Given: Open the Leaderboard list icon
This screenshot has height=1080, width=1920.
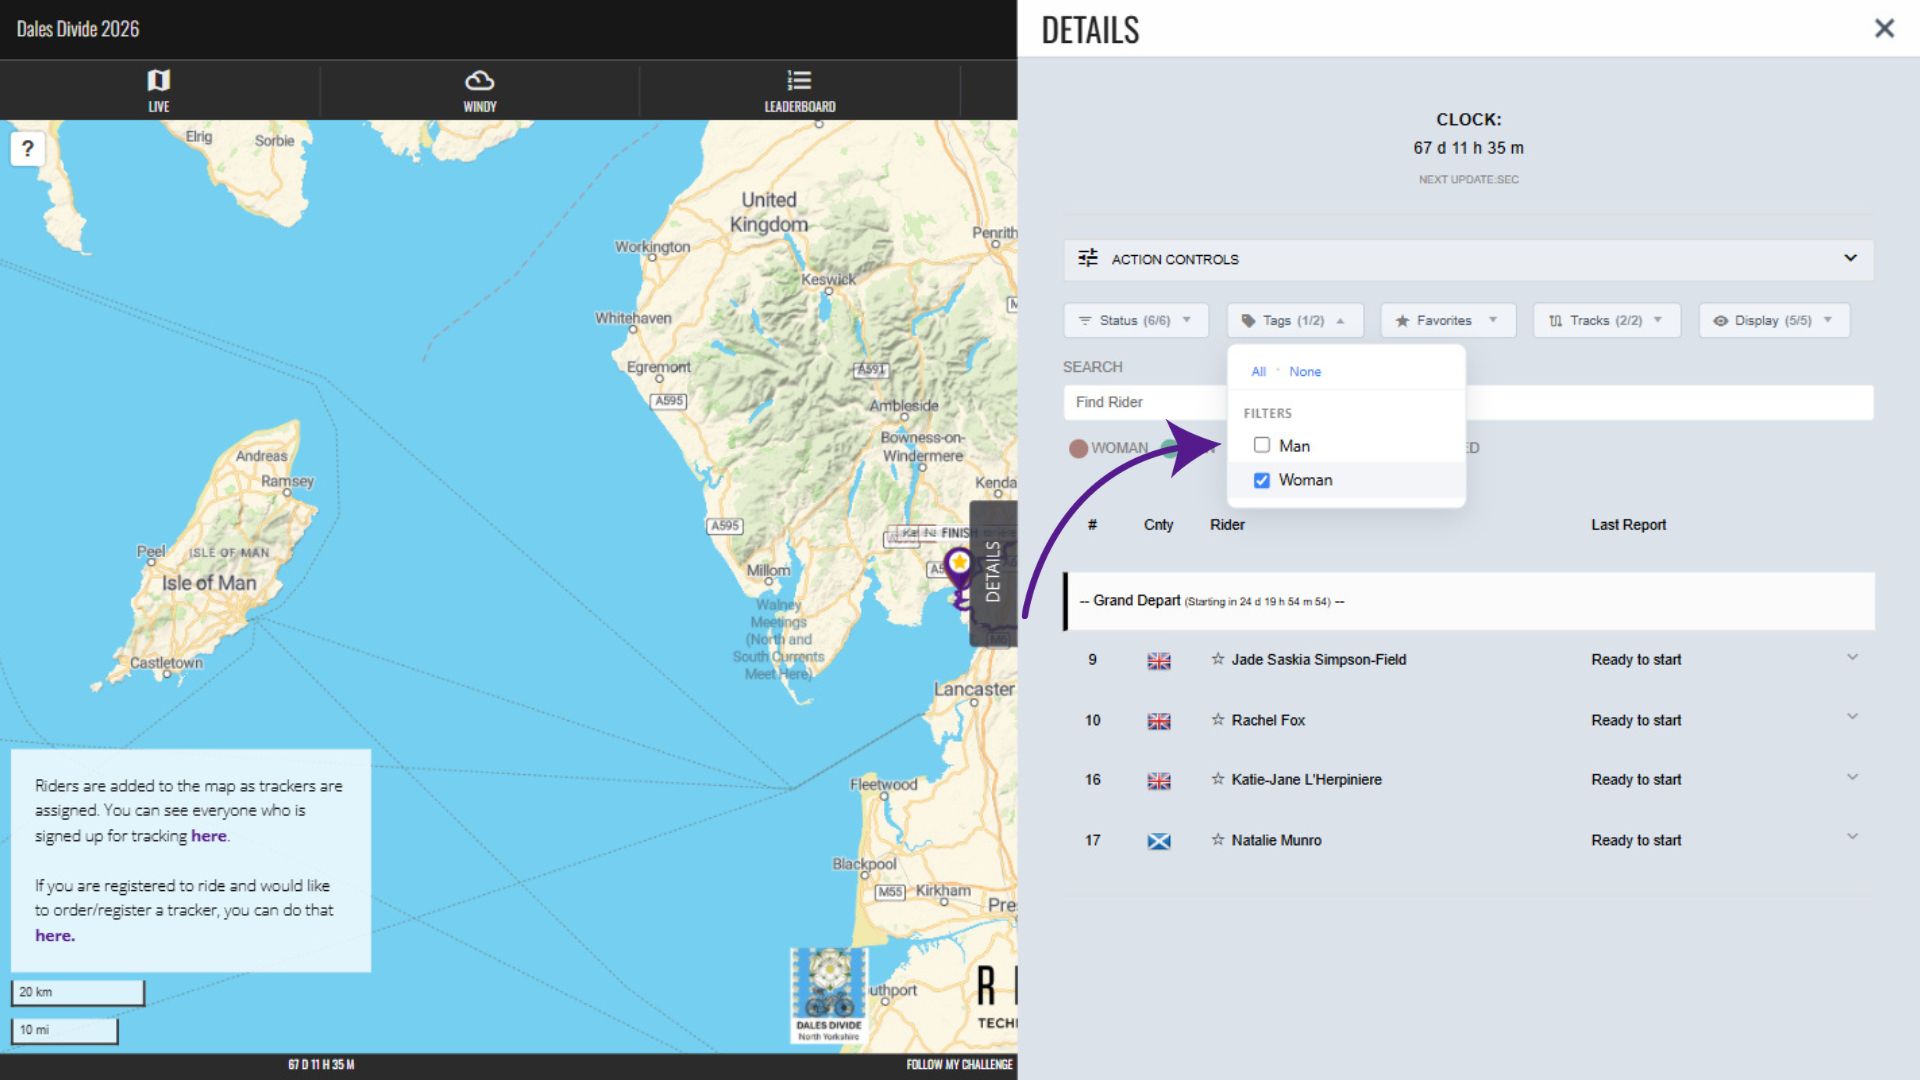Looking at the screenshot, I should click(799, 80).
